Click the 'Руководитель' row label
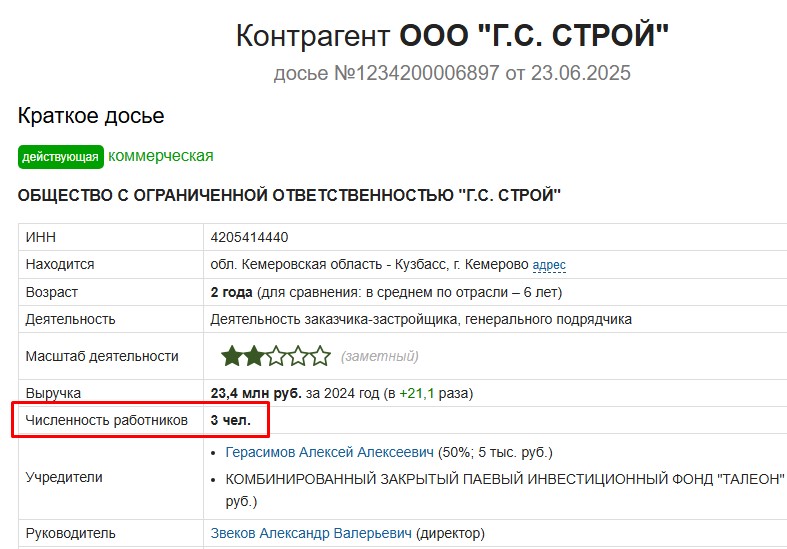Screen dimensions: 787x549 (x=70, y=533)
